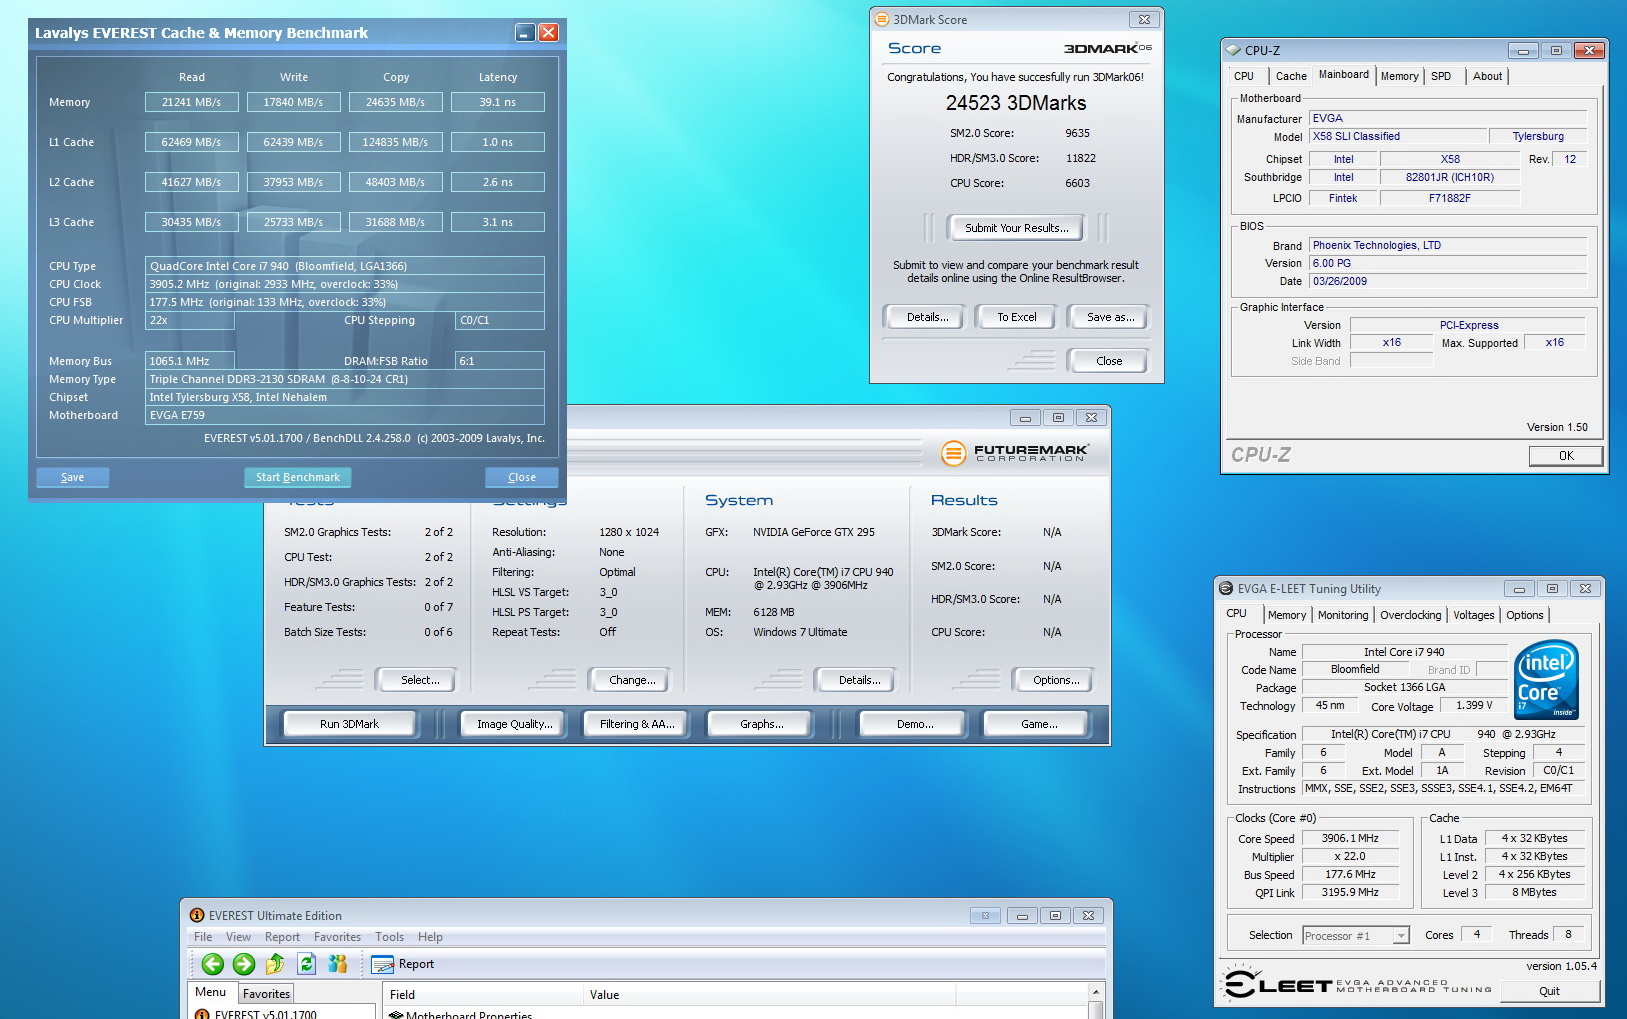Viewport: 1627px width, 1019px height.
Task: Open the View menu in EVEREST
Action: (238, 937)
